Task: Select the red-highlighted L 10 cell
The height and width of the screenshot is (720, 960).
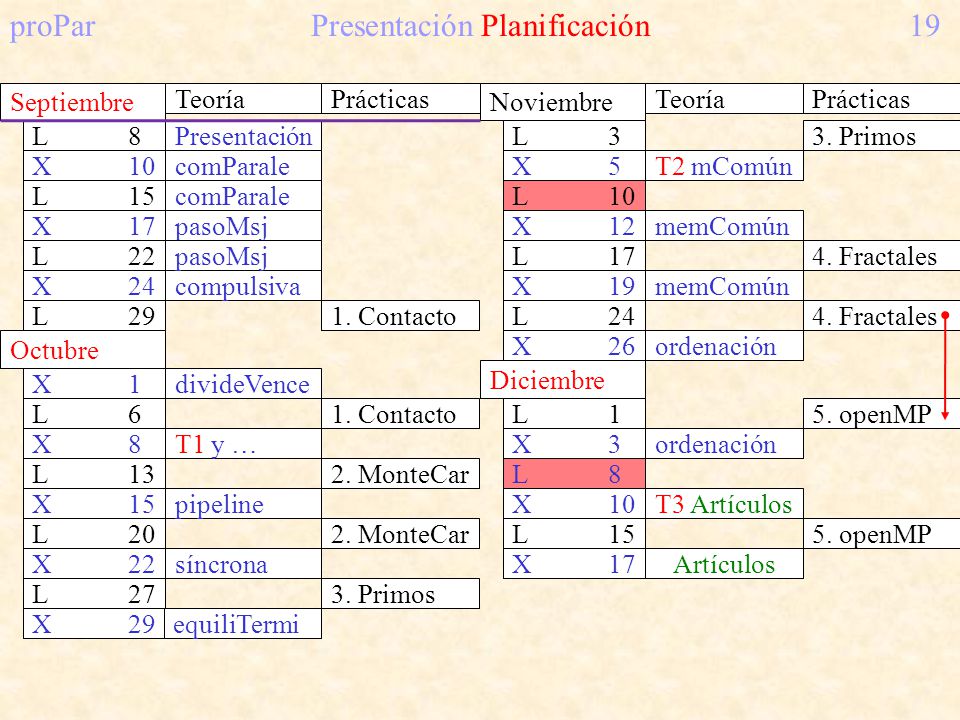Action: [574, 196]
